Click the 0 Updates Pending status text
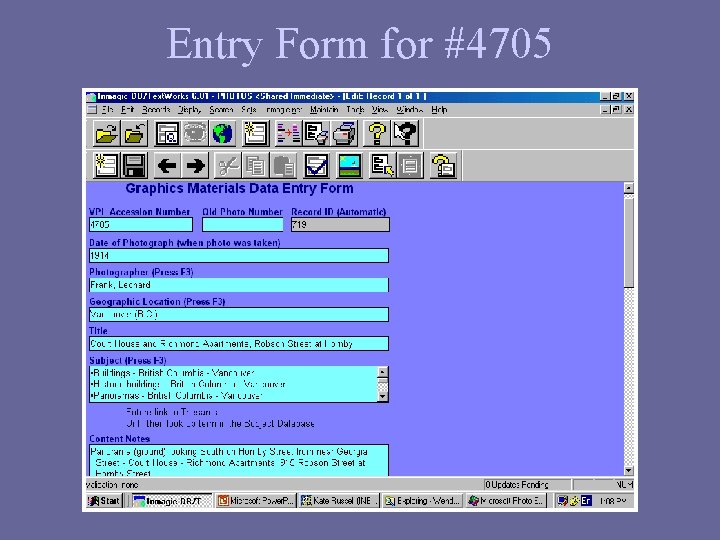The width and height of the screenshot is (720, 540). [x=517, y=485]
